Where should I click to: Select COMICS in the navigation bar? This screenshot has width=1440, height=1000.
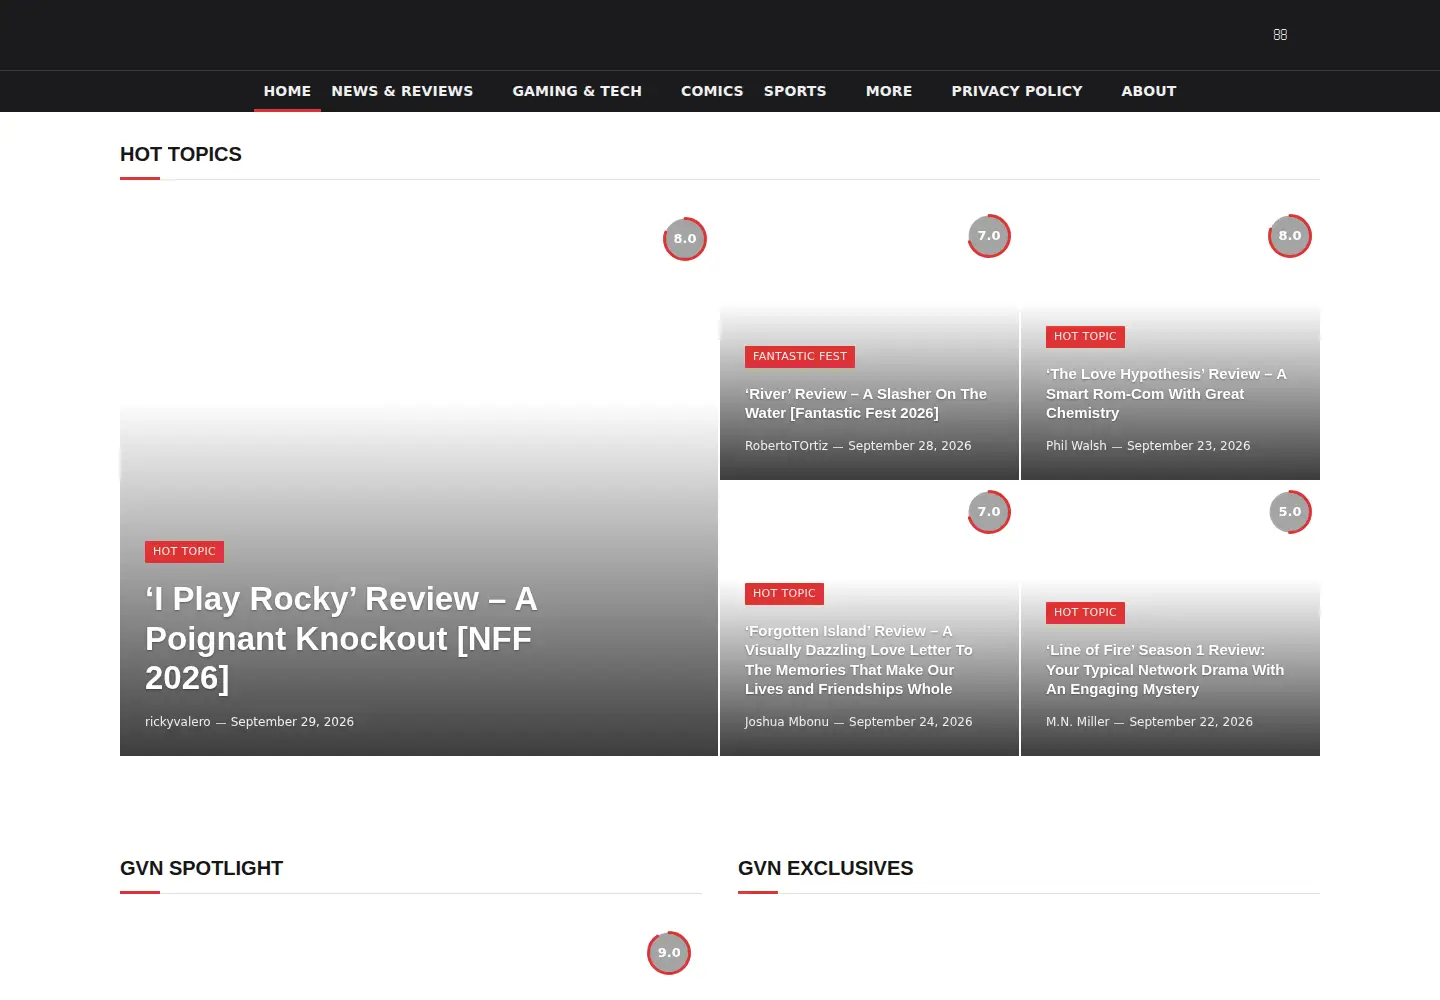(712, 91)
